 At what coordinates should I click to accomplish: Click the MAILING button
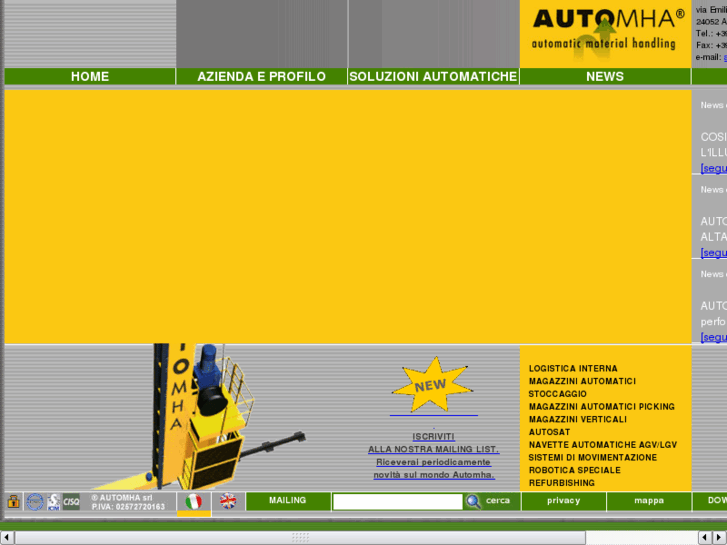[x=287, y=501]
